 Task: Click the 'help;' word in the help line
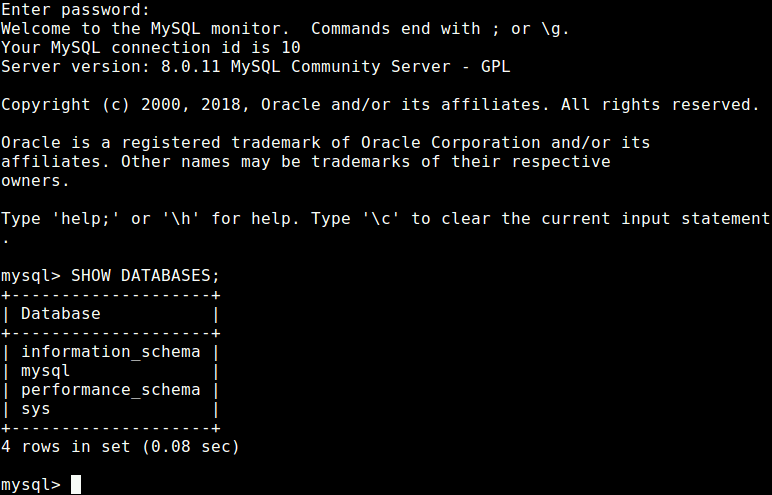[86, 219]
